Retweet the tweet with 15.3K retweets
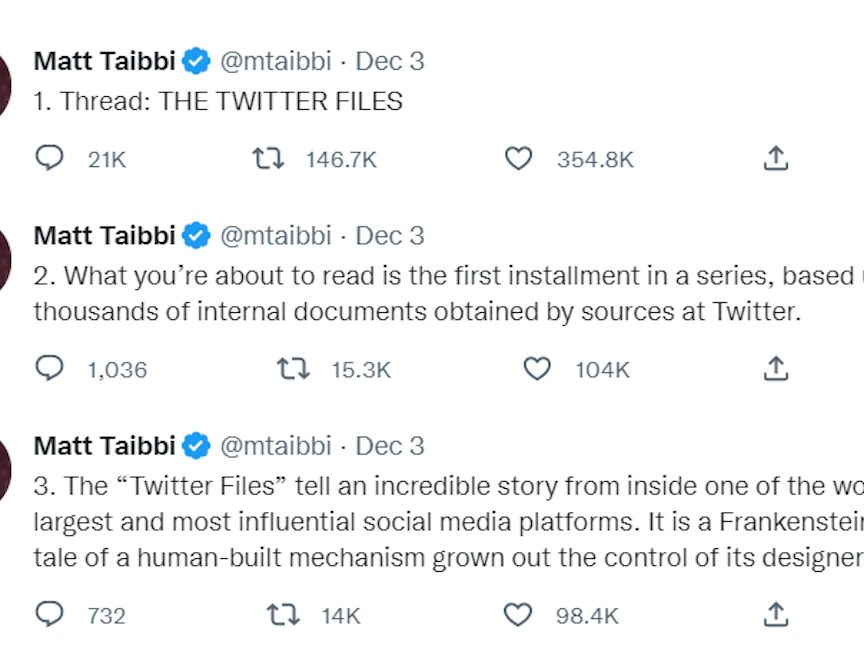864x648 pixels. 293,369
